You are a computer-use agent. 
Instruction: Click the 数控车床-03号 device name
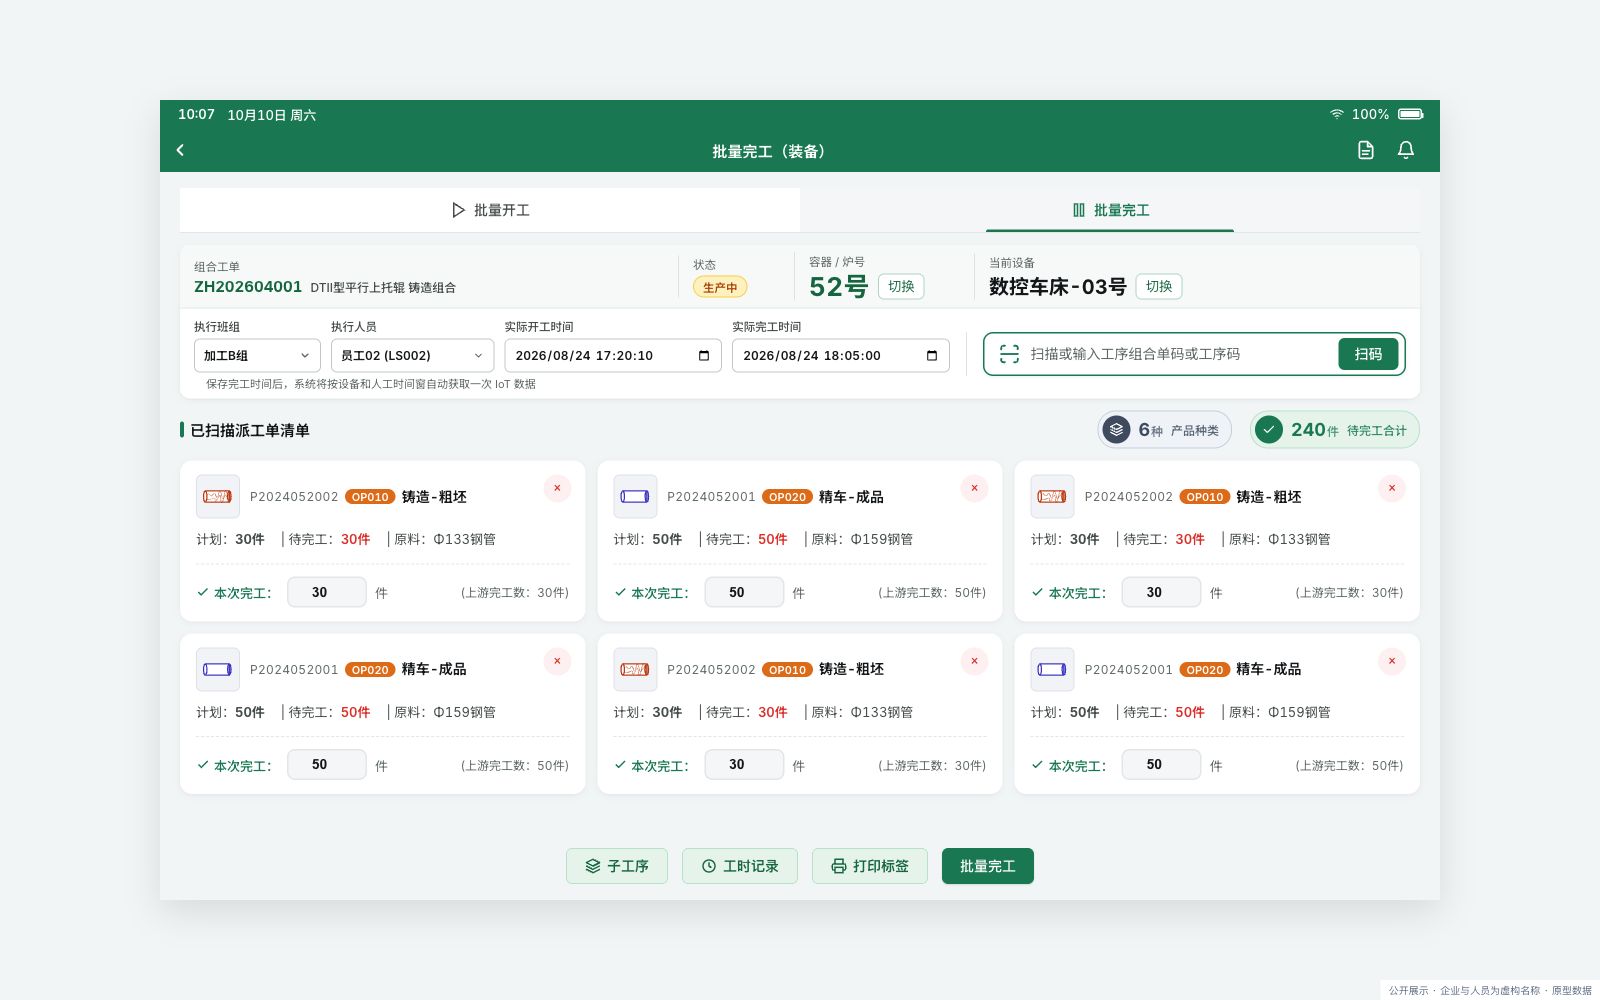(1058, 287)
